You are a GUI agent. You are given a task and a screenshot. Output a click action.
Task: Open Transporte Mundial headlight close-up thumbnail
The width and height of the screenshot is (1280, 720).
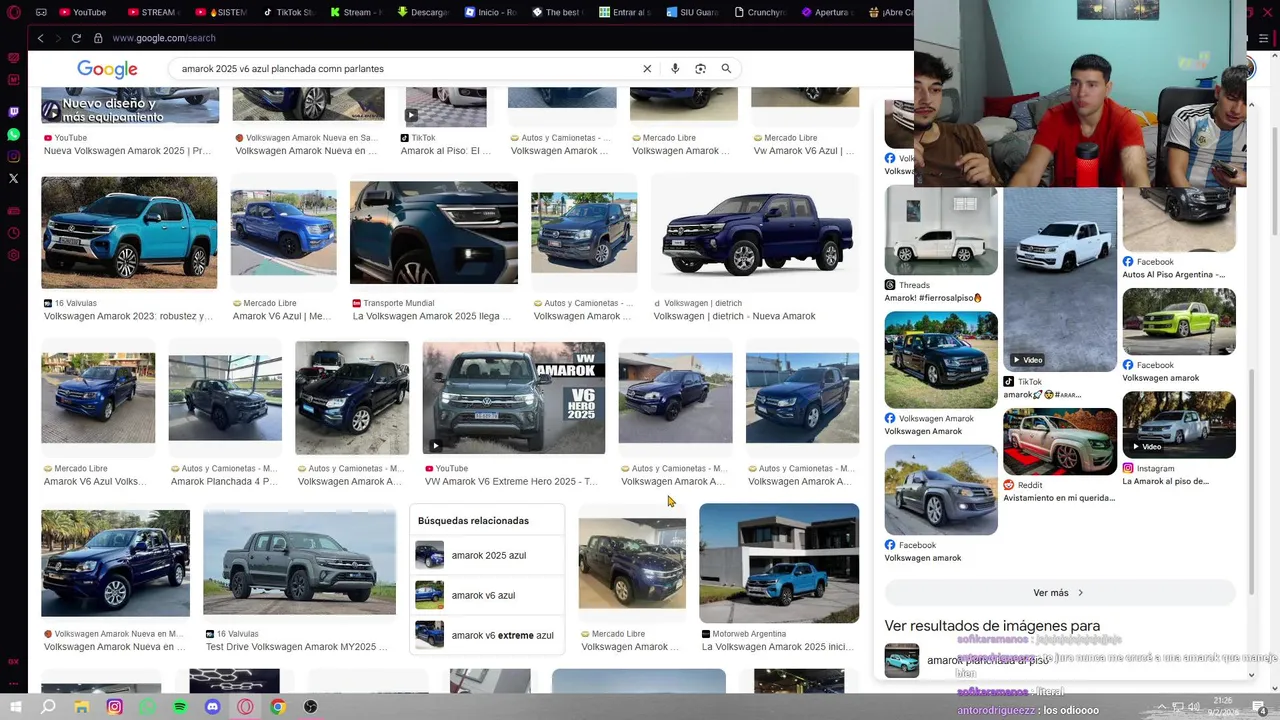point(434,233)
